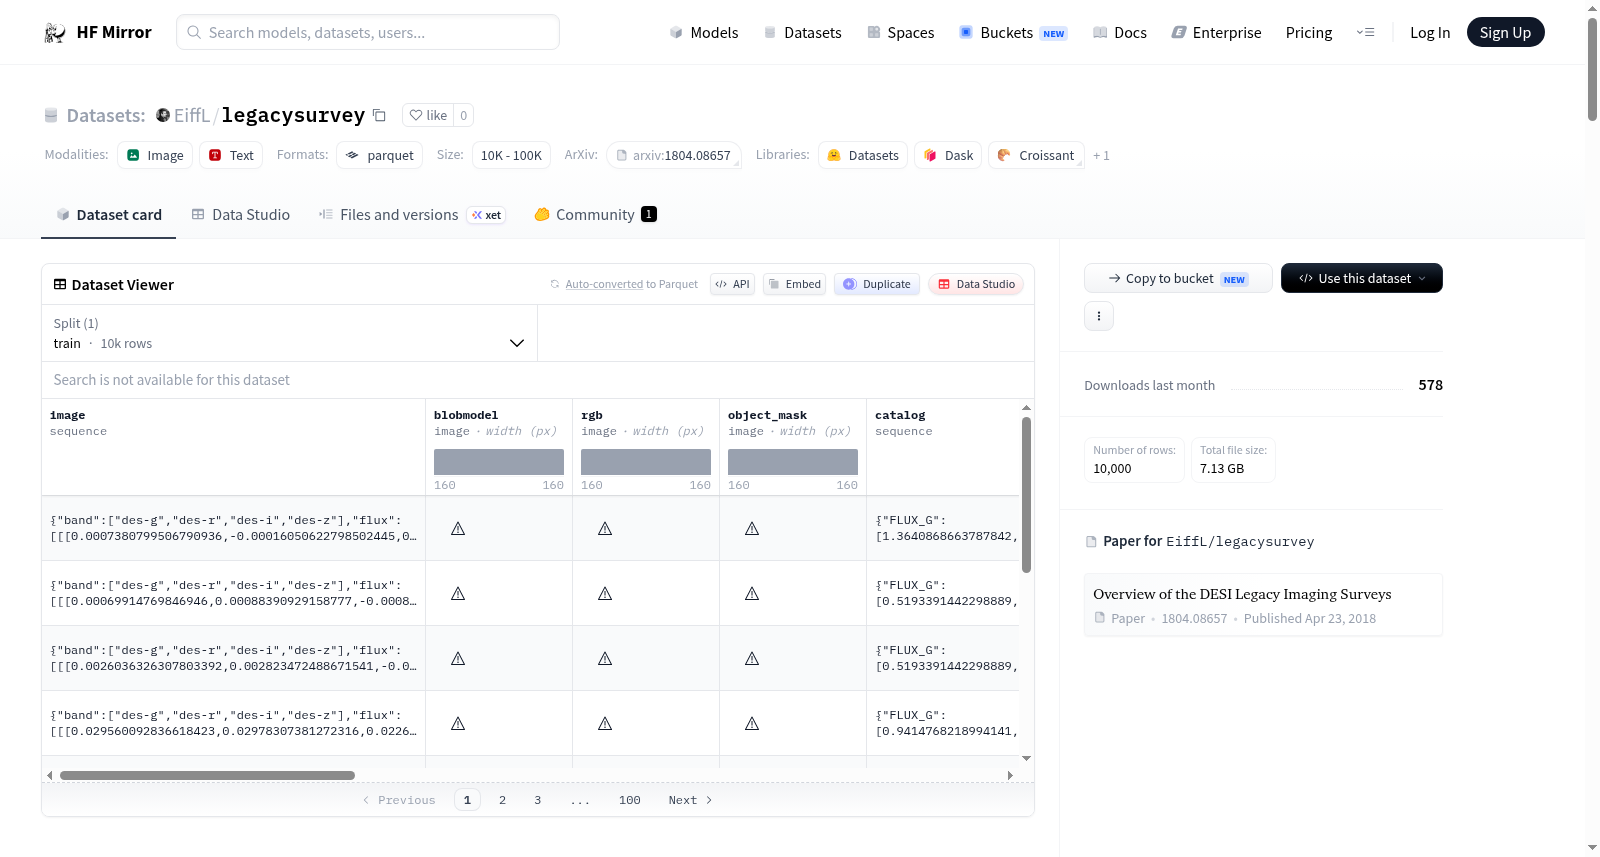Click warning icon in first row rgb cell

[605, 528]
